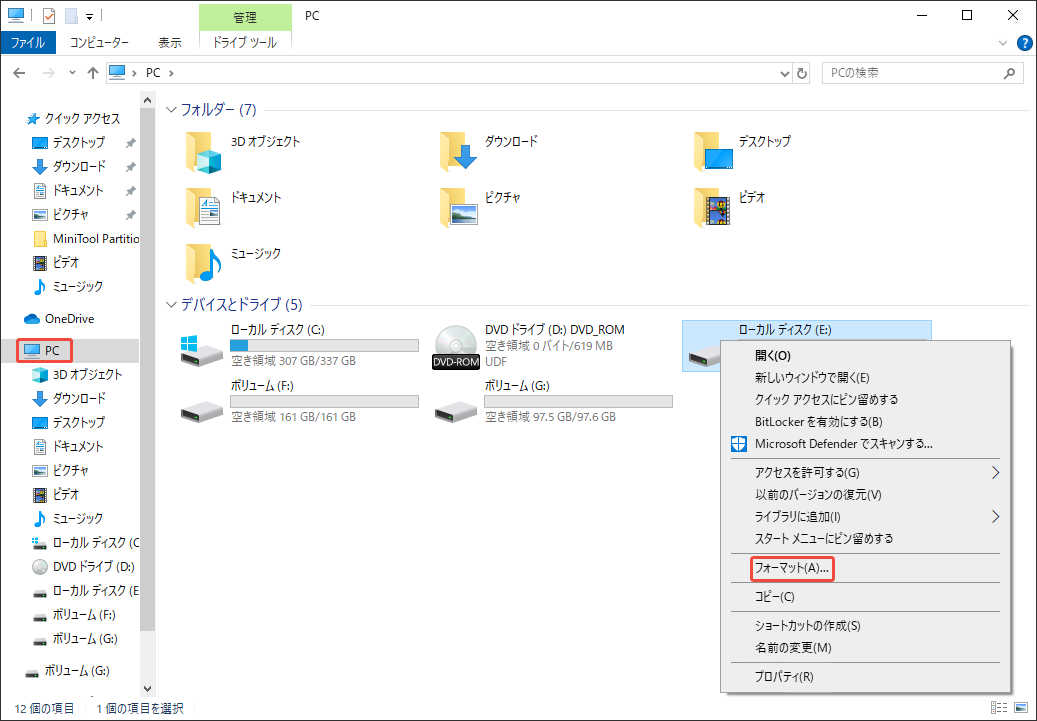Screen dimensions: 1037x721
Task: Open recent locations dropdown arrow
Action: pyautogui.click(x=72, y=73)
